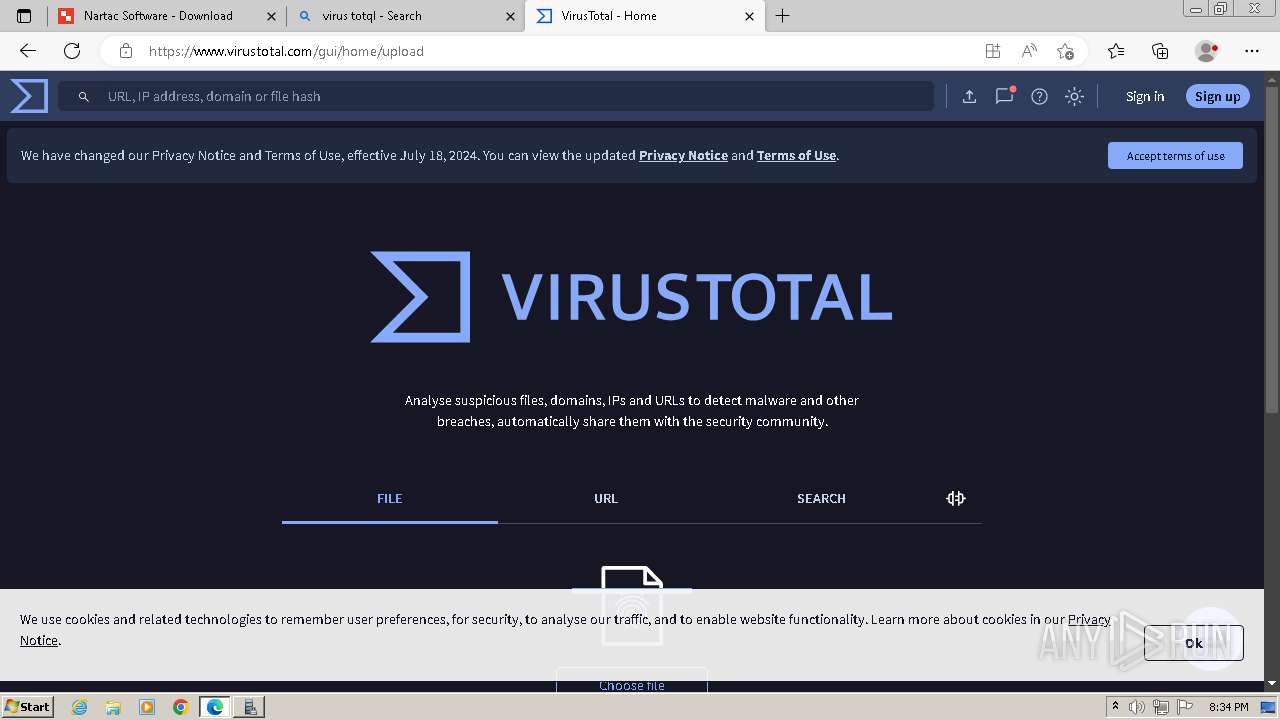
Task: Select the SEARCH tab
Action: click(821, 498)
